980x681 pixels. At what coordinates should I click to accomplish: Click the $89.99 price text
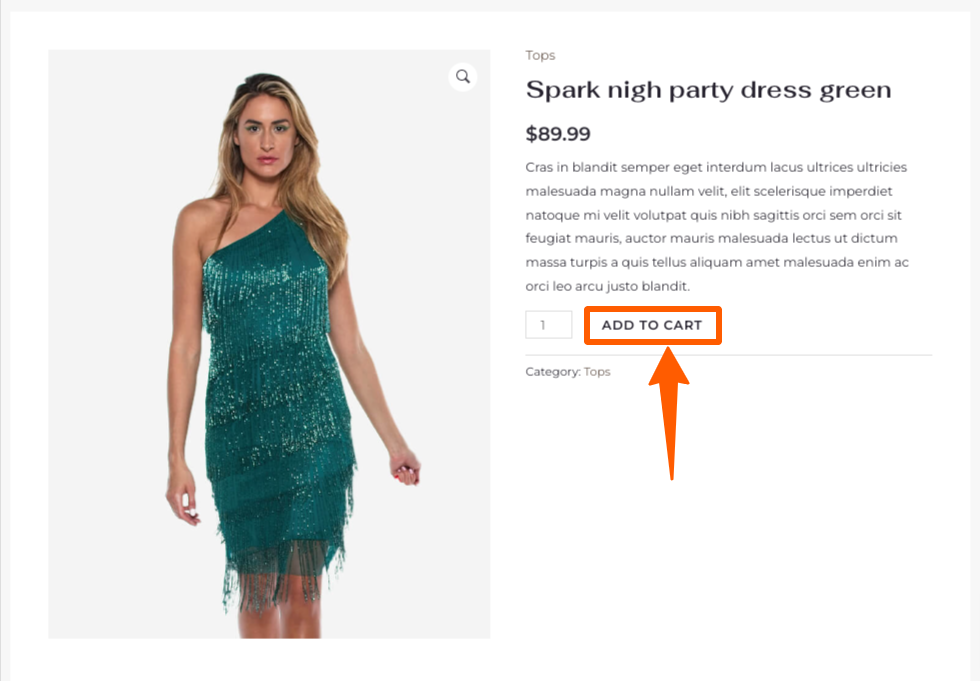coord(558,134)
